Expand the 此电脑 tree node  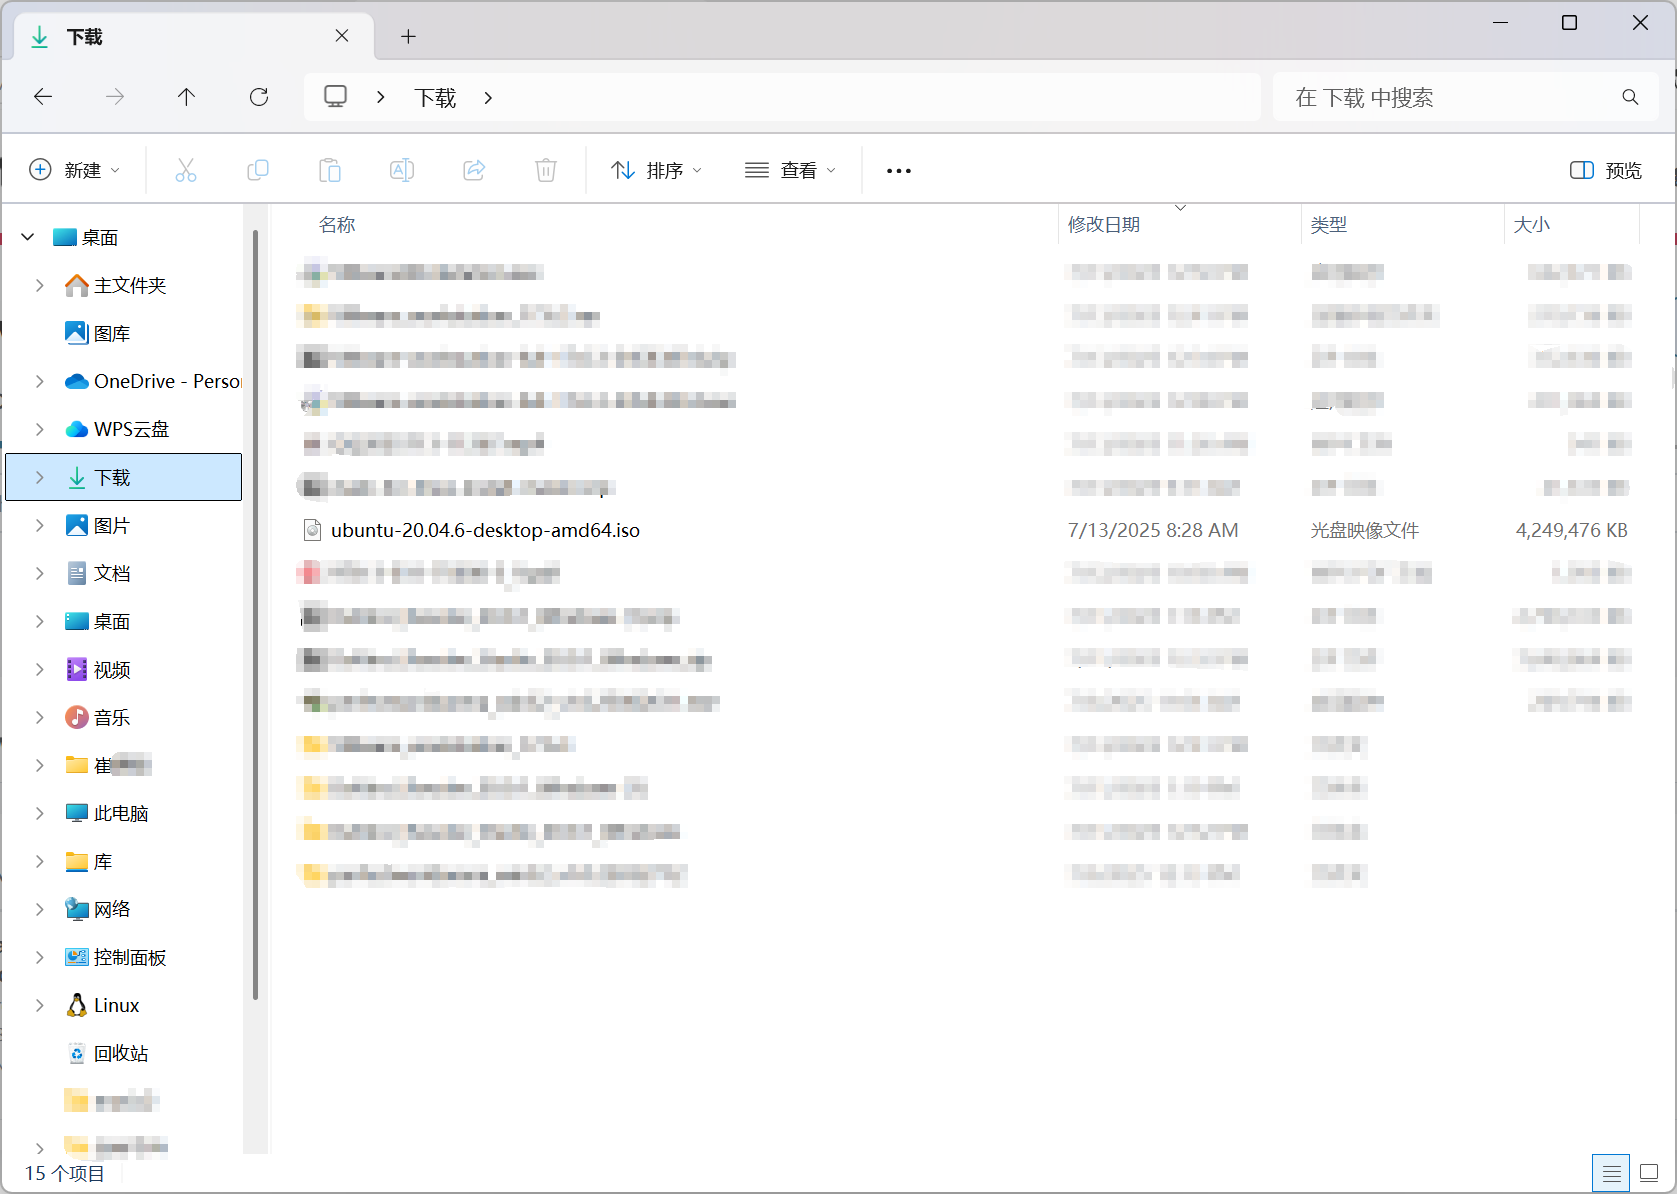pos(40,813)
